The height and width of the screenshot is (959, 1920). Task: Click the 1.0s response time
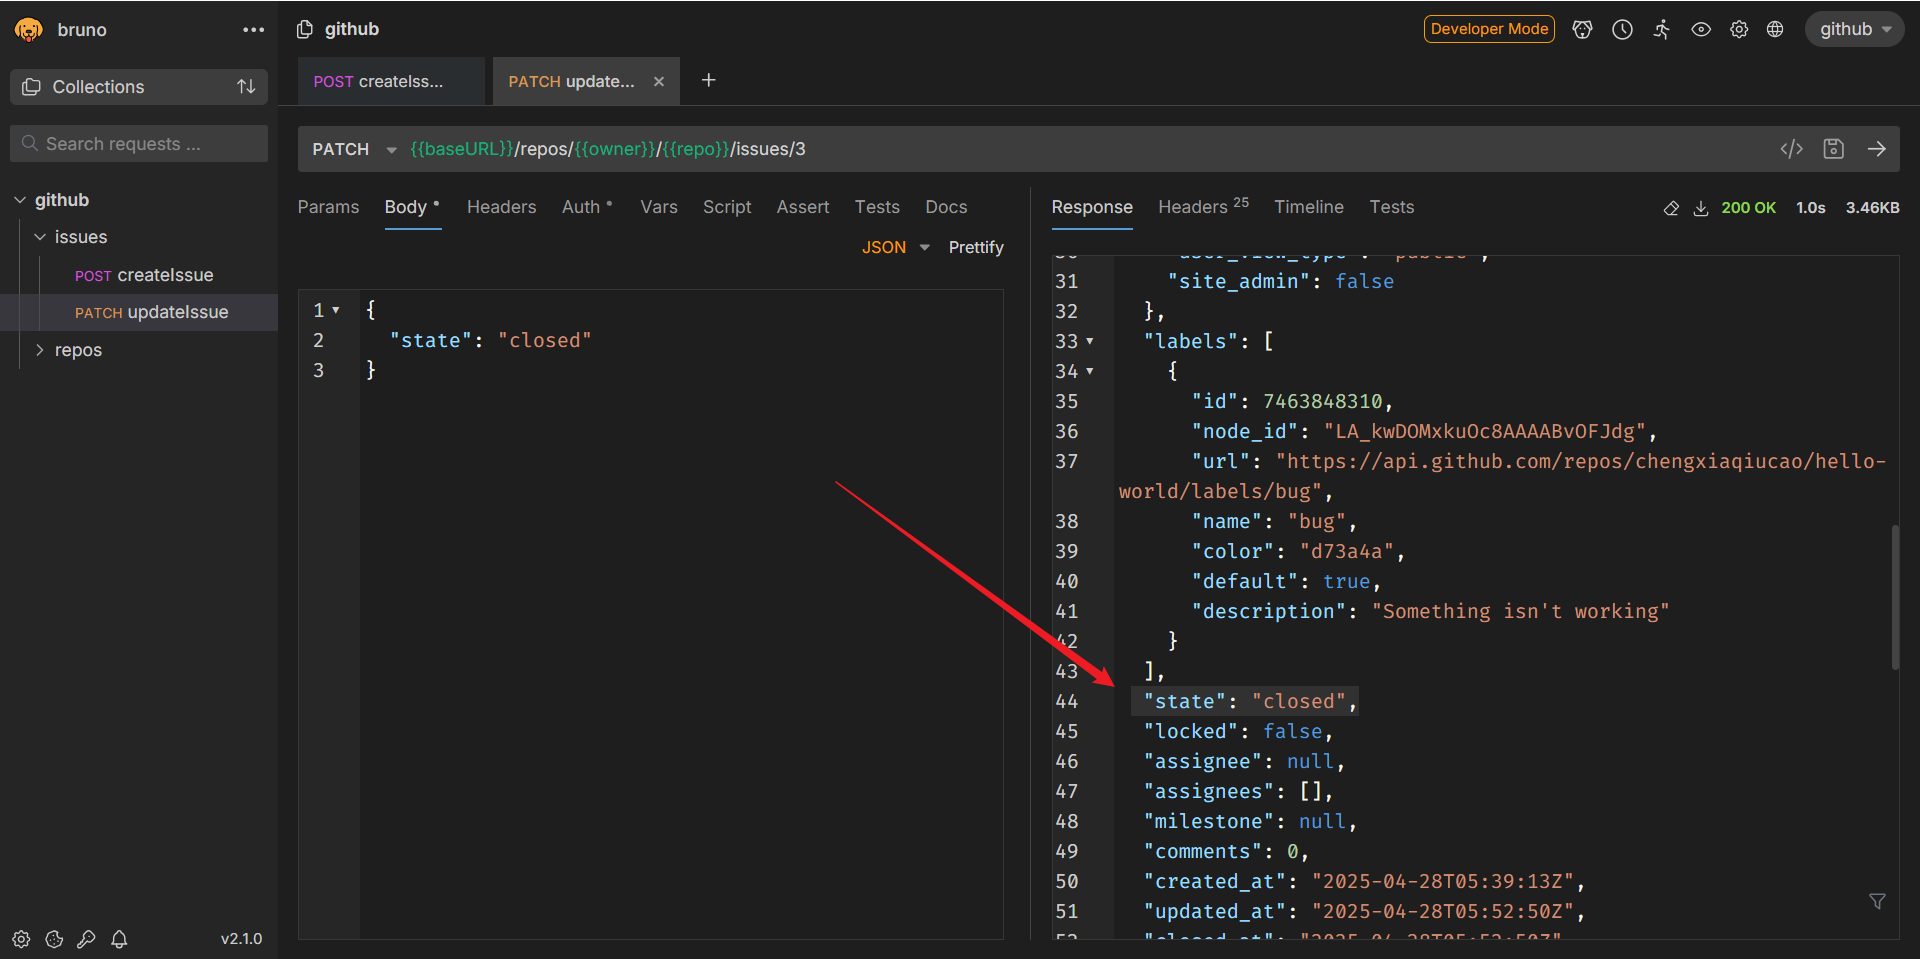point(1810,208)
